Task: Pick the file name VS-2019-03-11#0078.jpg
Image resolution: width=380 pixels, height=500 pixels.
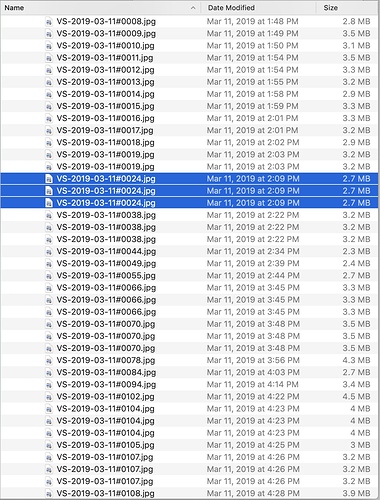Action: (x=106, y=360)
